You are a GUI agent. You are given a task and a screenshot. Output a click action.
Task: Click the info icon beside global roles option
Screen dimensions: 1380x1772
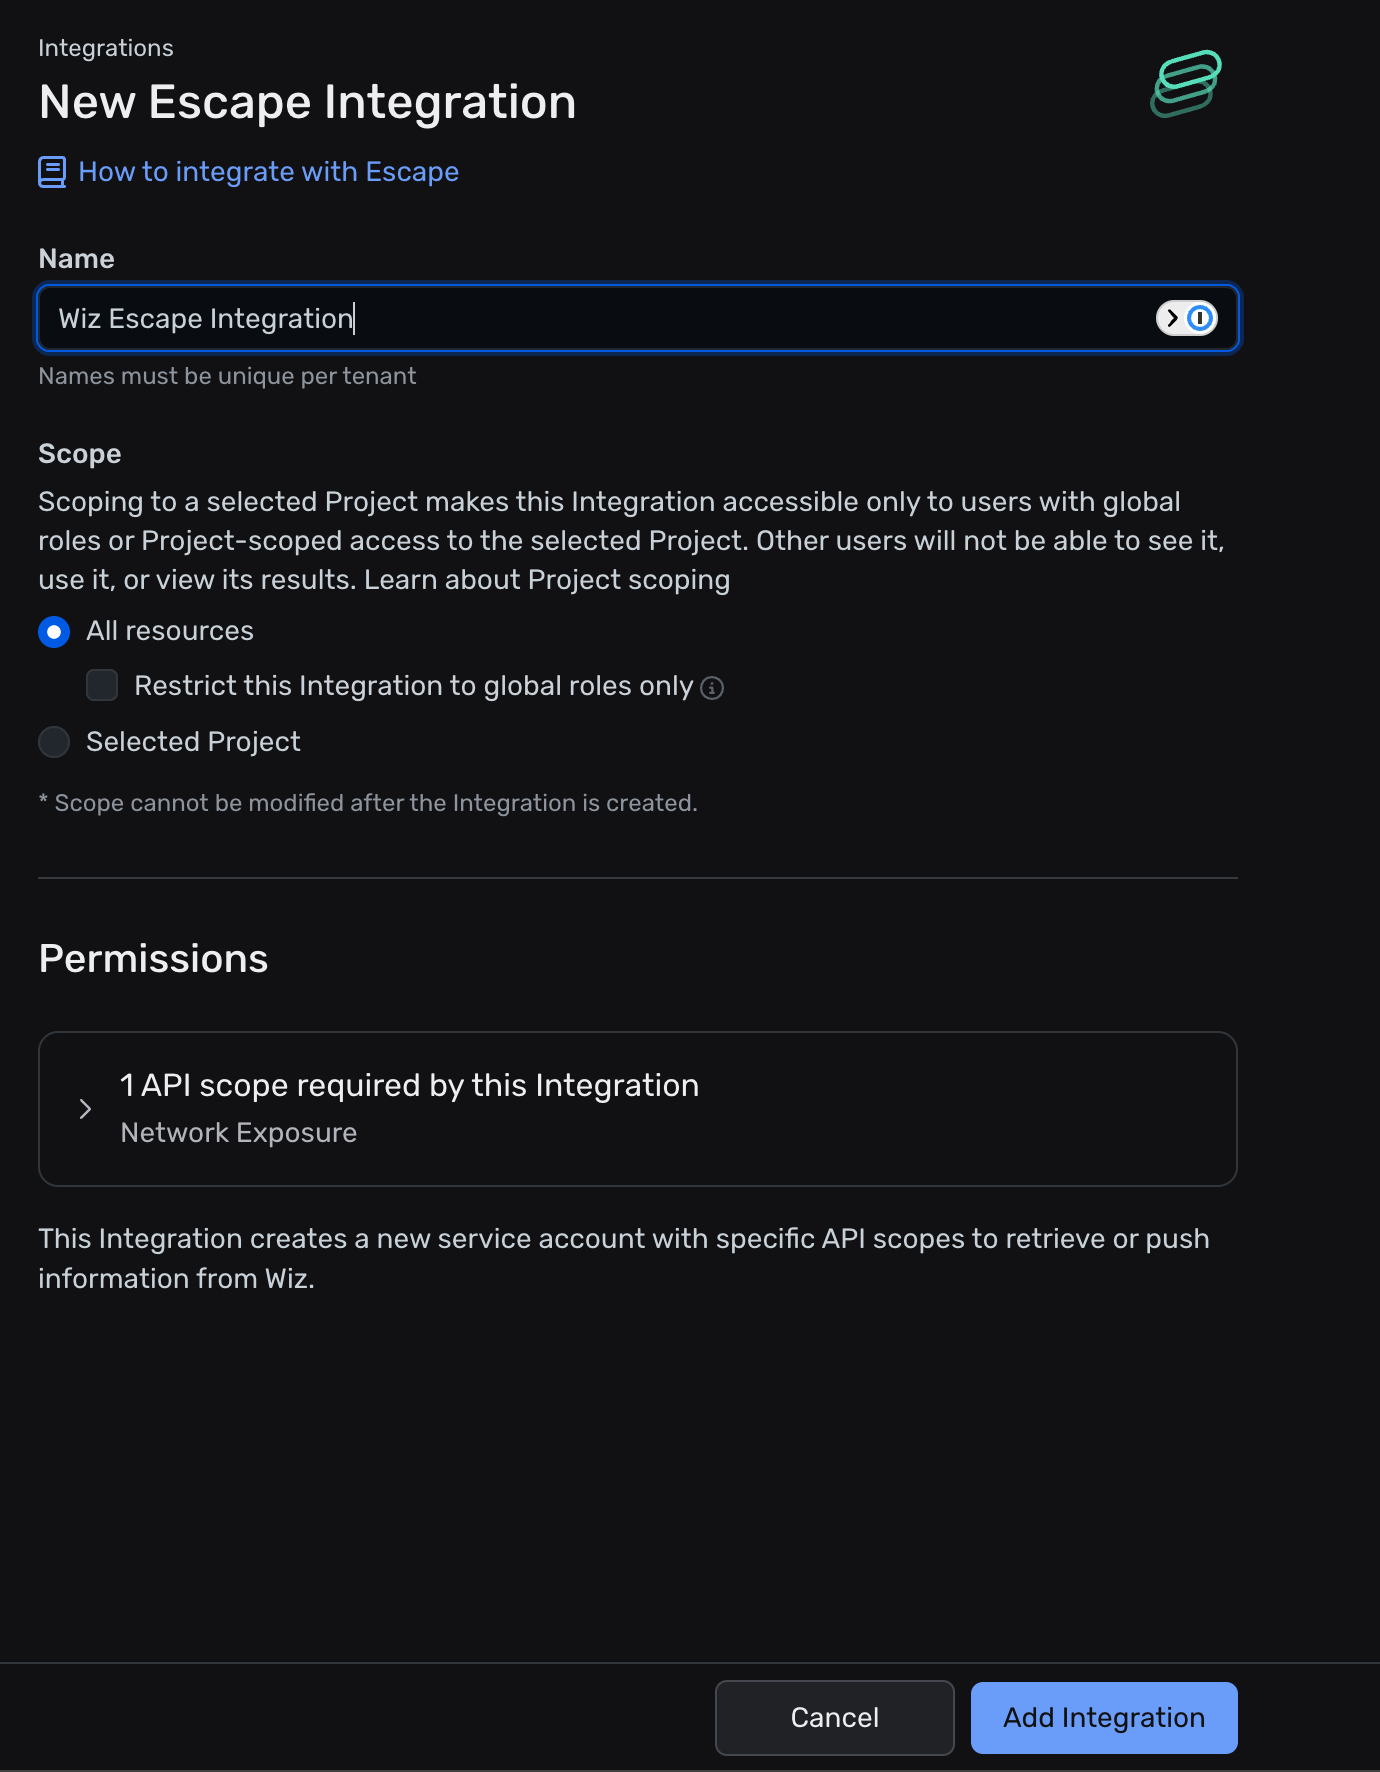712,688
